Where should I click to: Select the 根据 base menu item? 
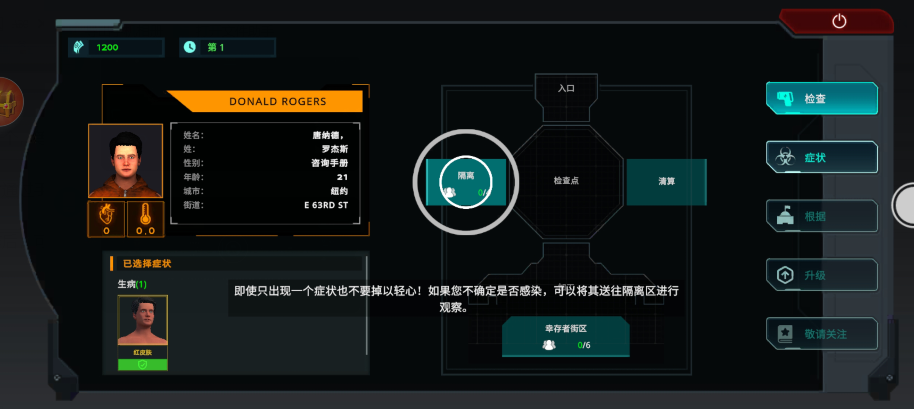pos(821,216)
